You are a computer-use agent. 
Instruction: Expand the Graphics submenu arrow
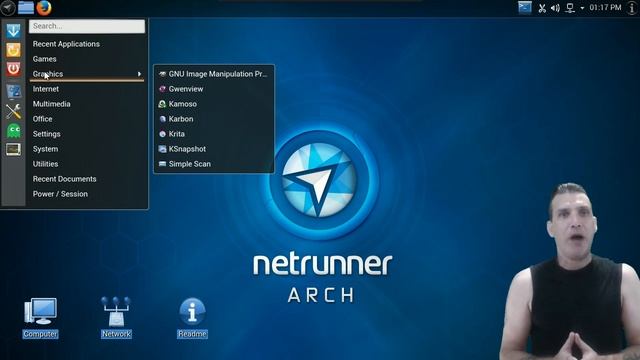[x=139, y=74]
